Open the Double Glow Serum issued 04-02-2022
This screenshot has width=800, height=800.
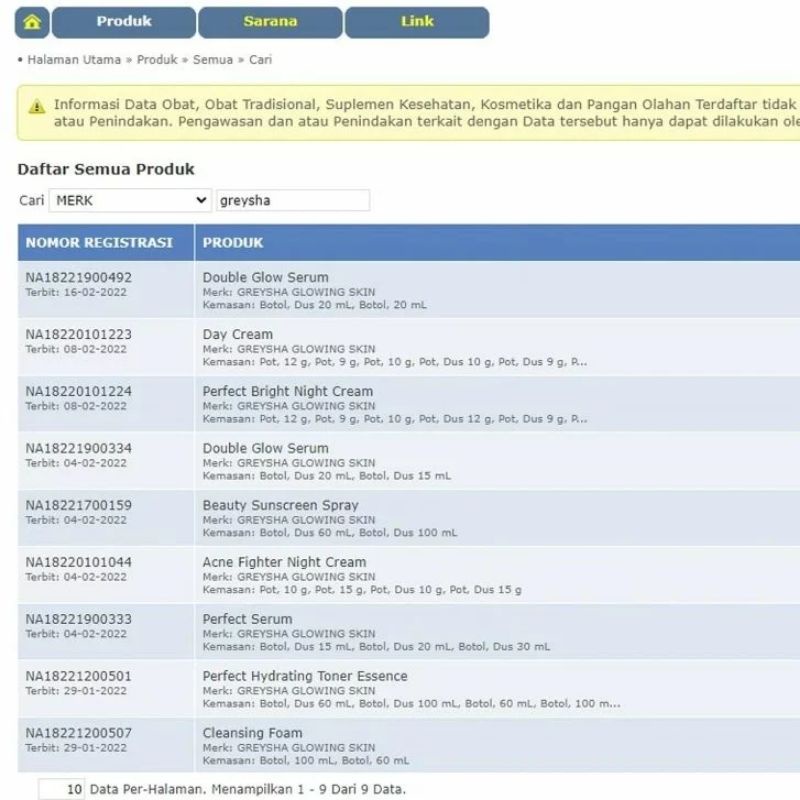tap(265, 448)
